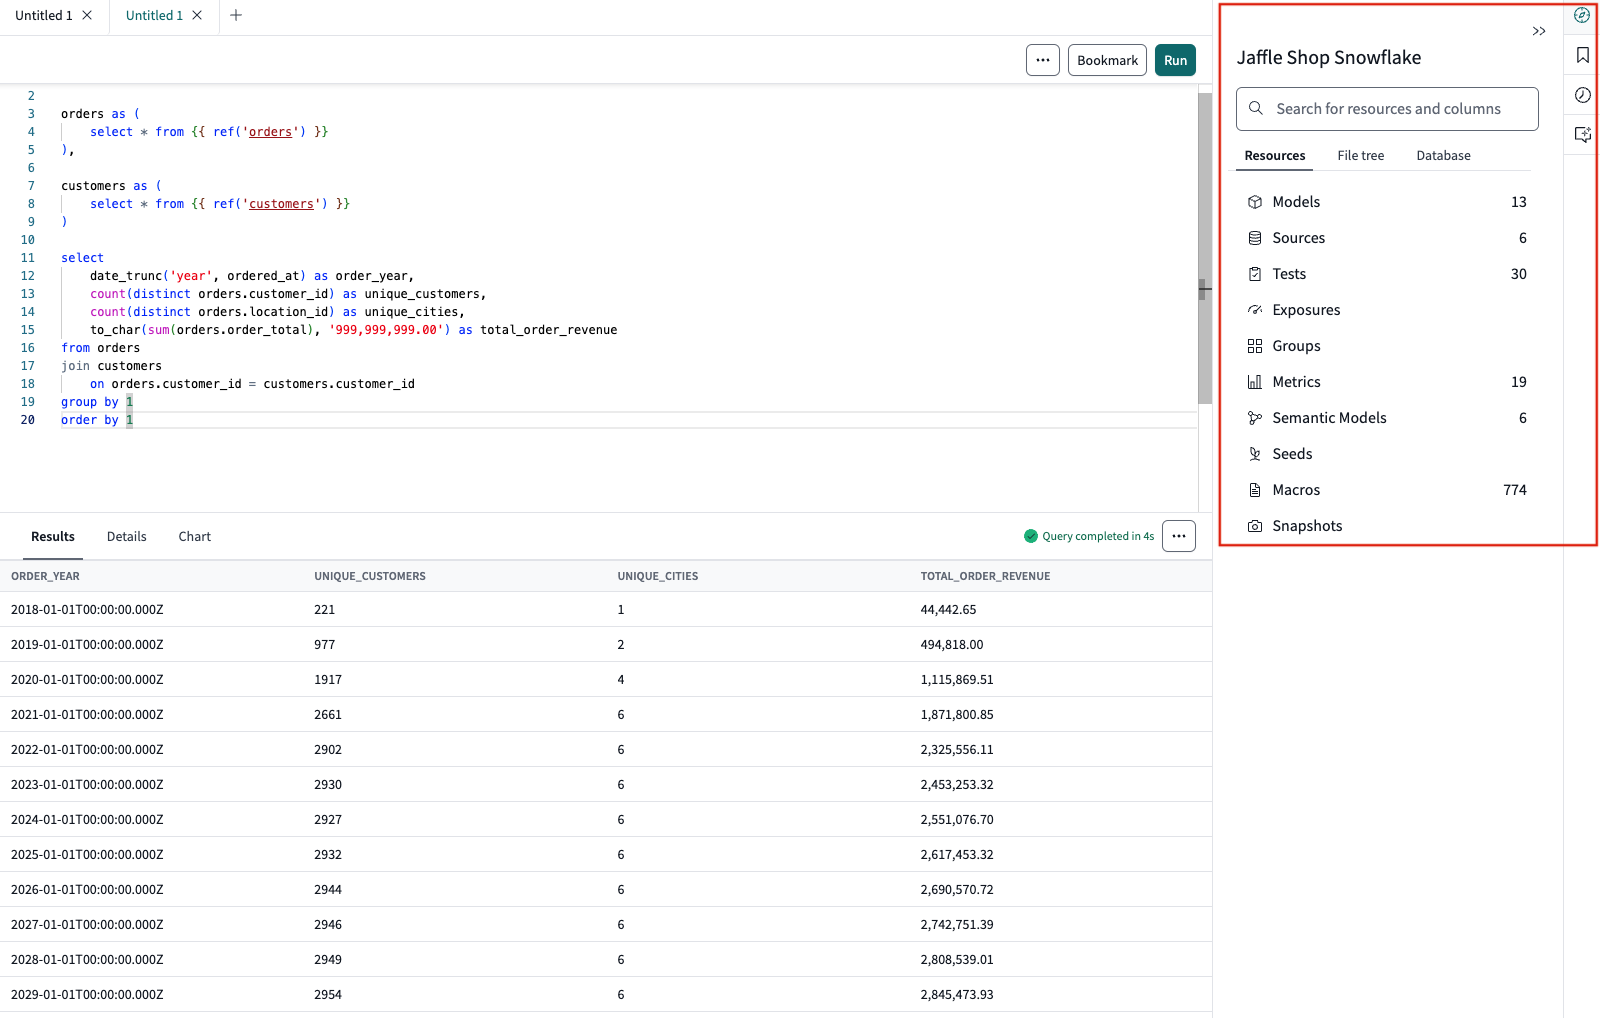Open the compass Explore icon on right edge
The width and height of the screenshot is (1600, 1018).
(1582, 15)
